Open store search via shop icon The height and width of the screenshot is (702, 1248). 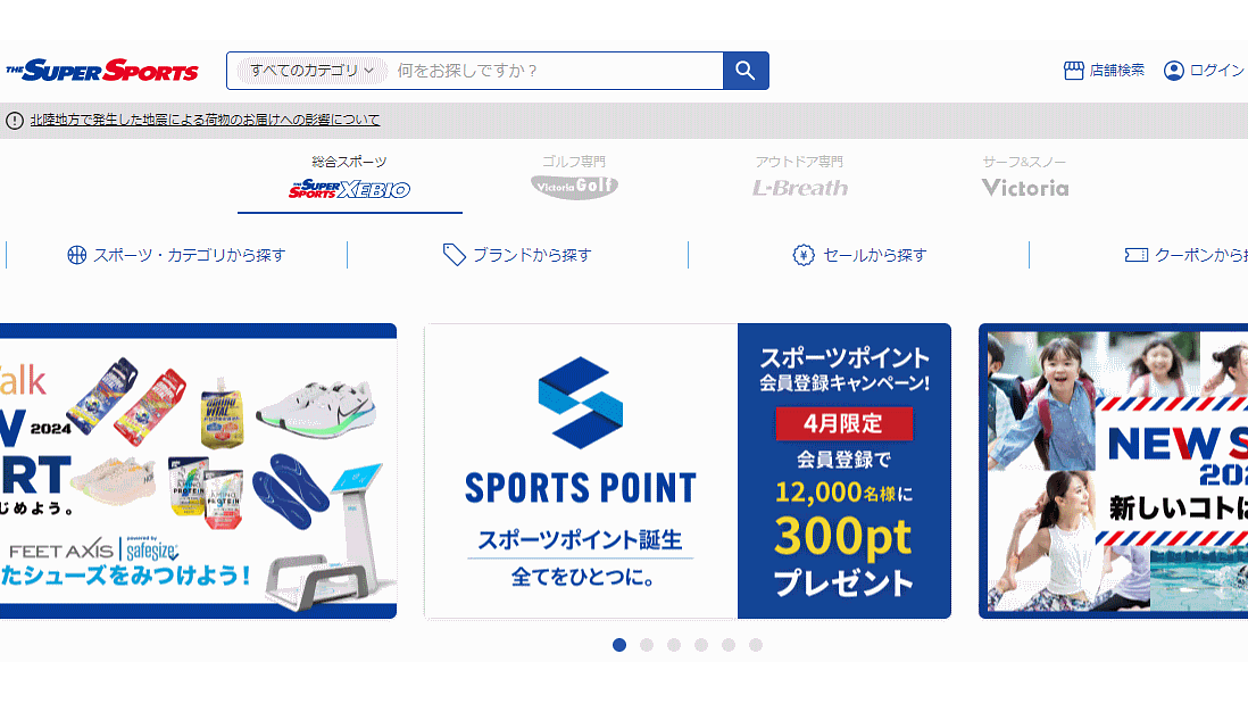click(1074, 71)
